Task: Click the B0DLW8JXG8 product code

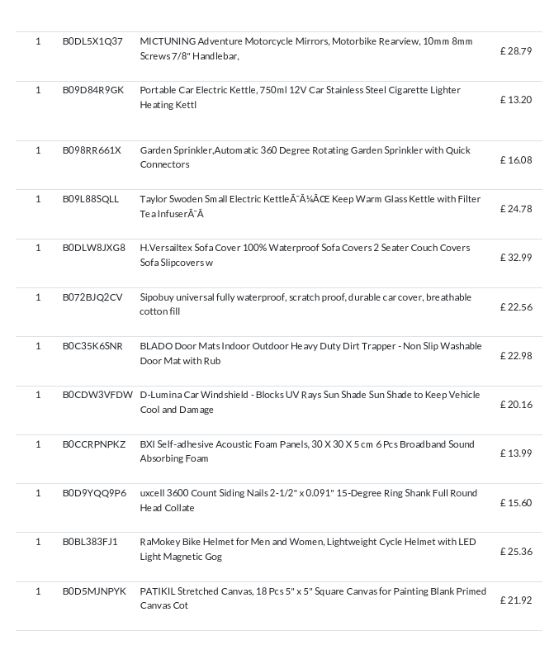Action: pyautogui.click(x=94, y=248)
